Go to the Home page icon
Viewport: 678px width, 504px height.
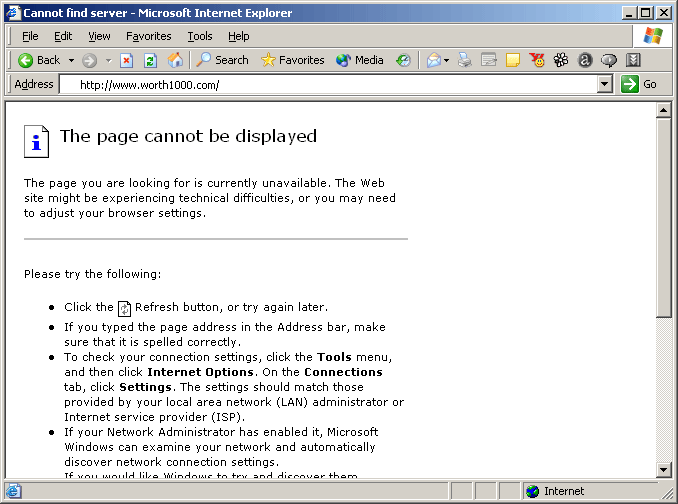click(175, 60)
